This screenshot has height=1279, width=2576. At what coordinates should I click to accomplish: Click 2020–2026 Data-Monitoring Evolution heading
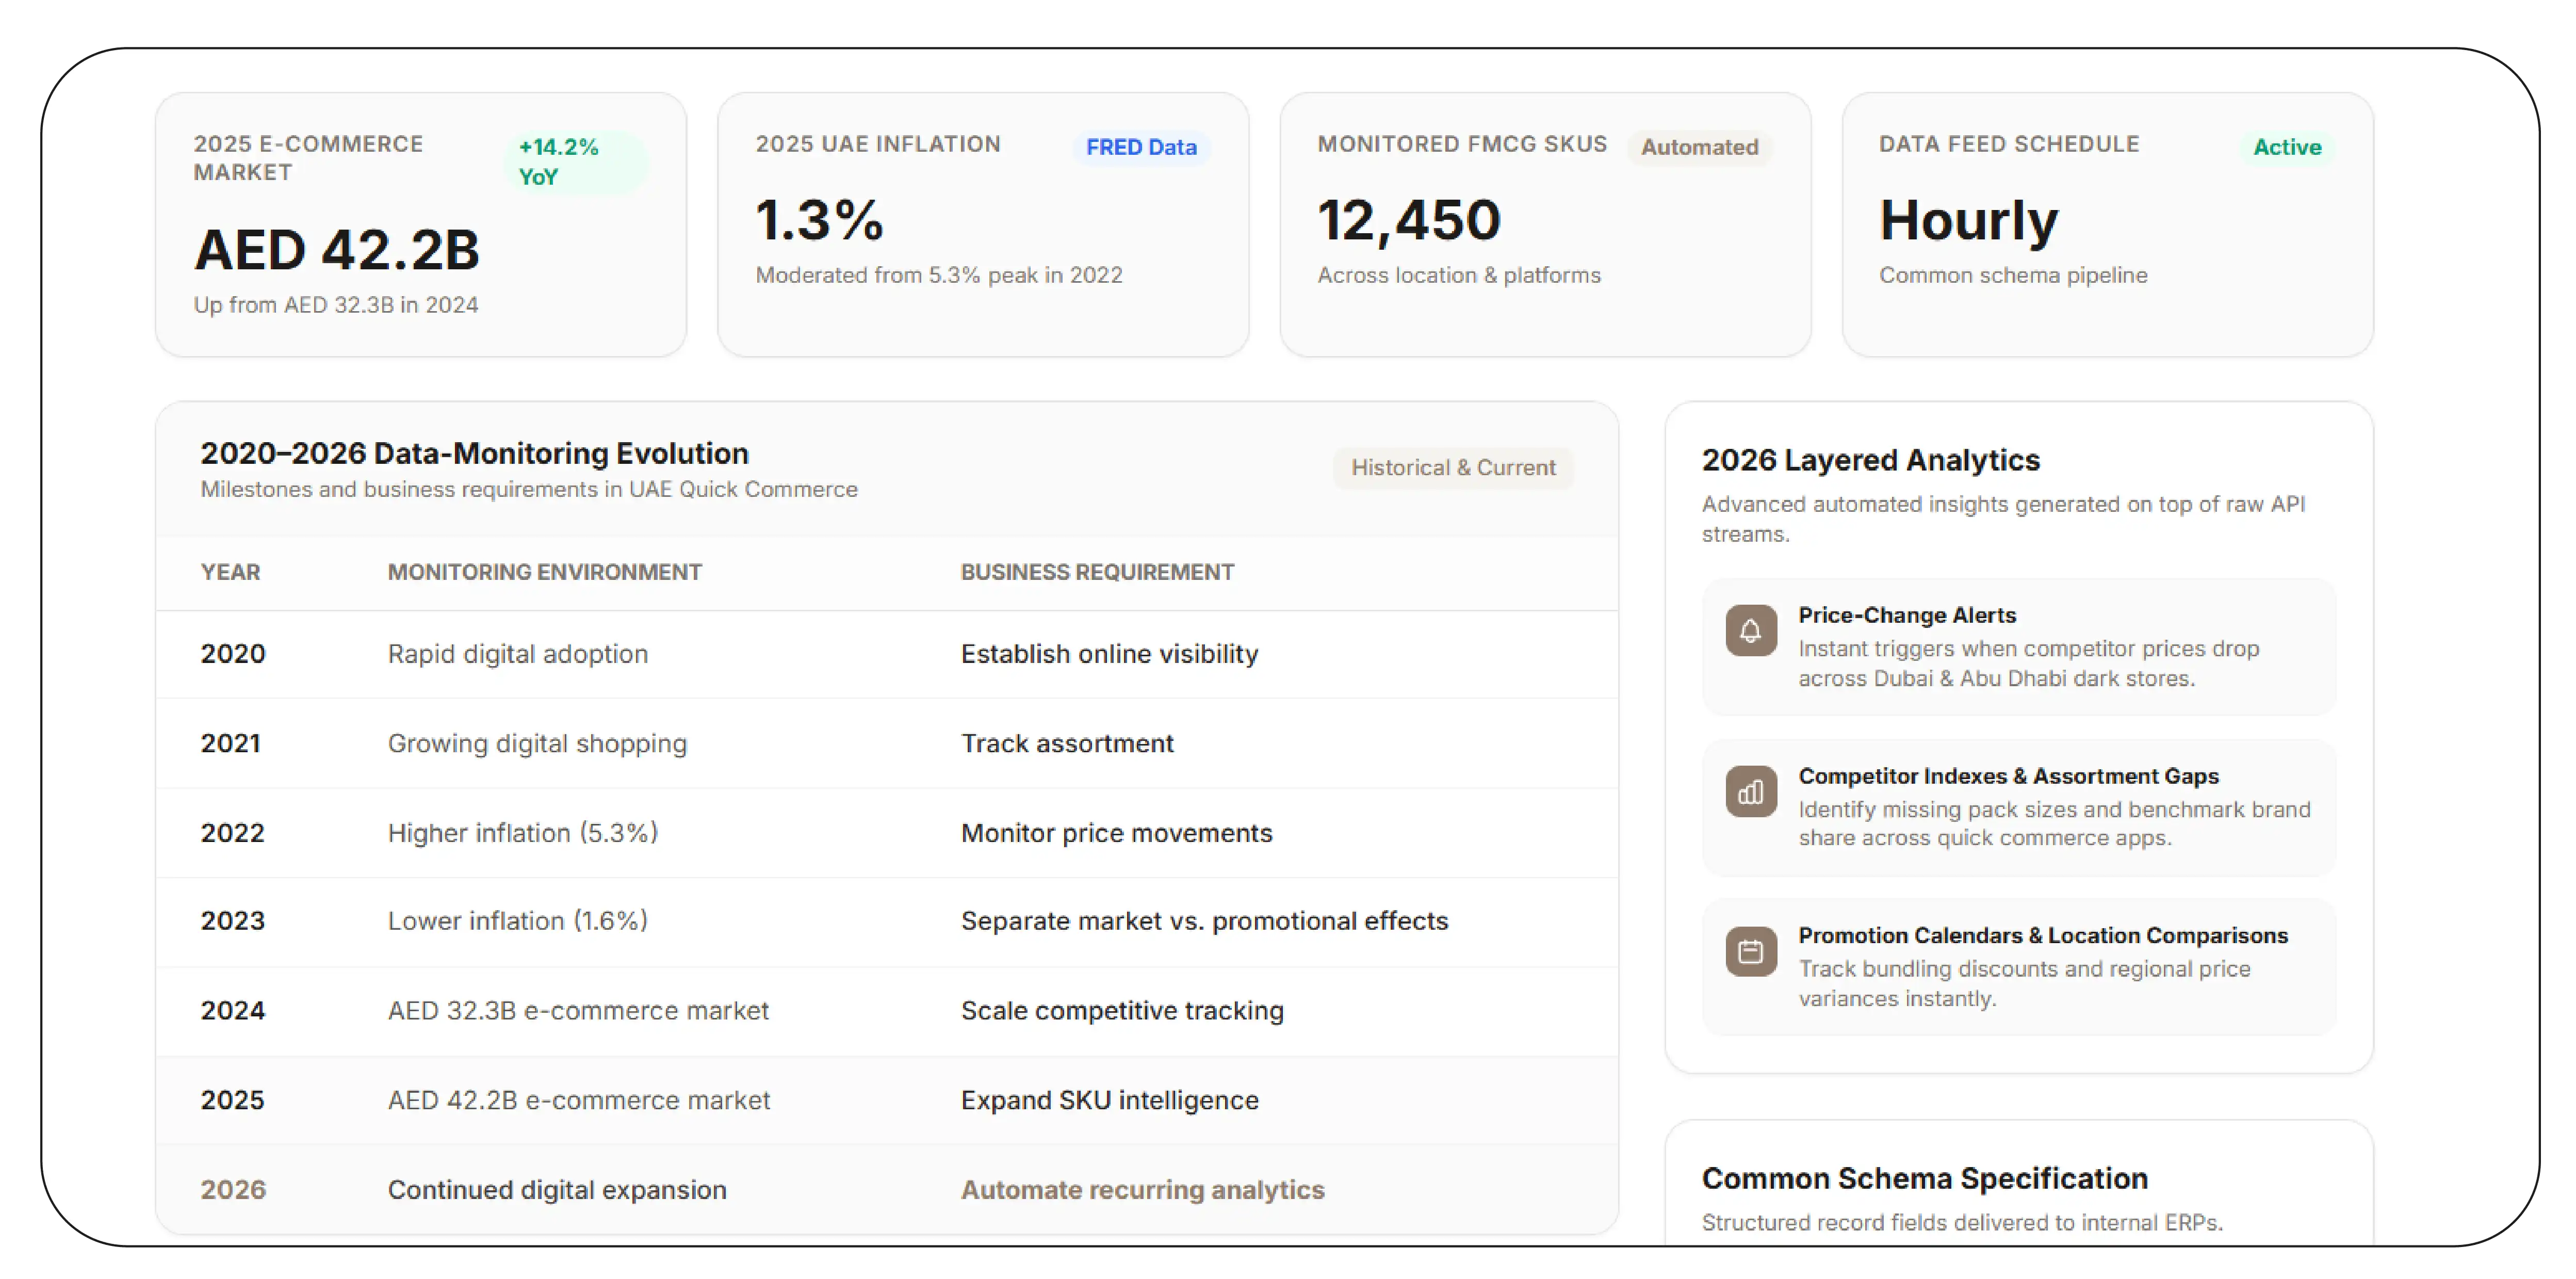tap(474, 453)
